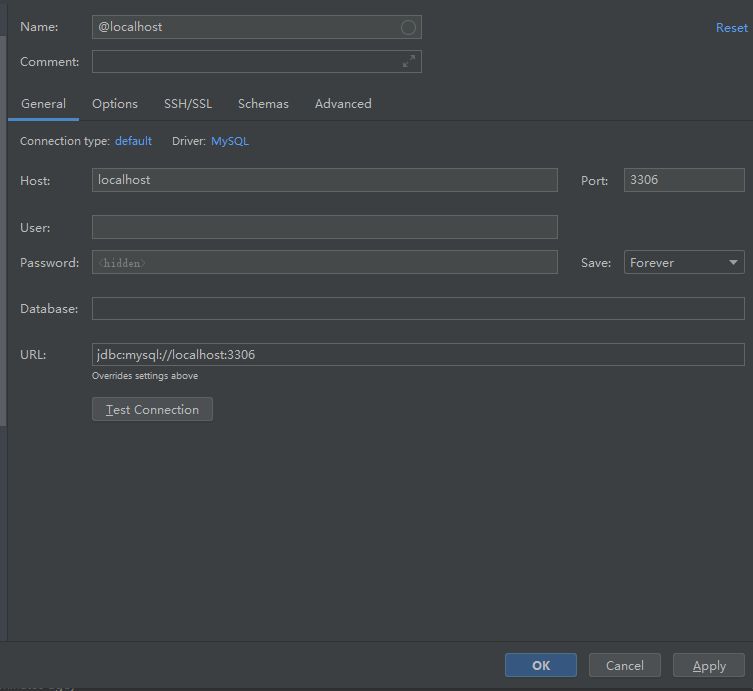Click the color circle in the Name field
This screenshot has height=691, width=753.
[408, 27]
